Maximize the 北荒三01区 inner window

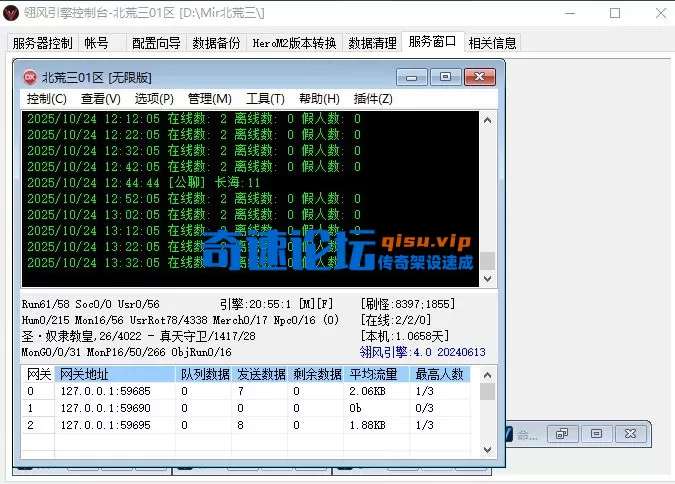click(x=446, y=77)
